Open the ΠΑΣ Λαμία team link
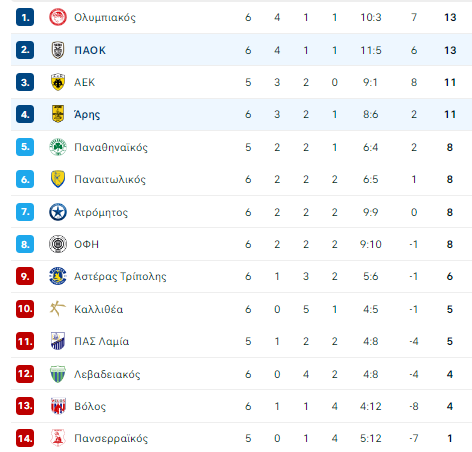472x452 pixels. [x=101, y=341]
